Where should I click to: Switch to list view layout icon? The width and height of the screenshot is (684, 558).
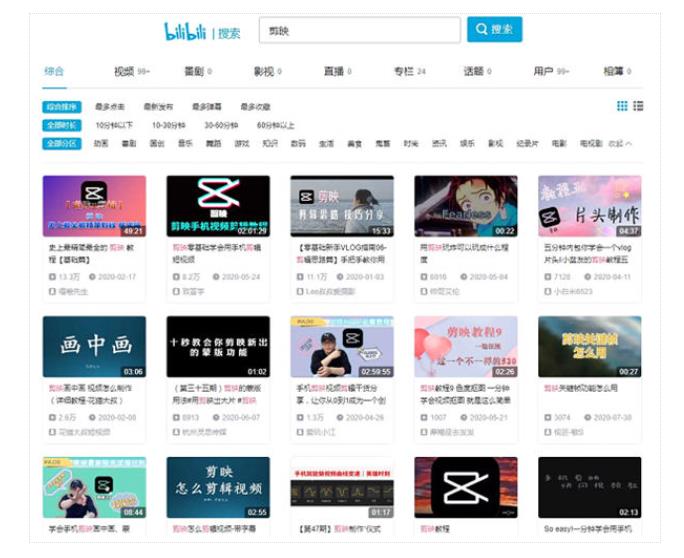[638, 106]
